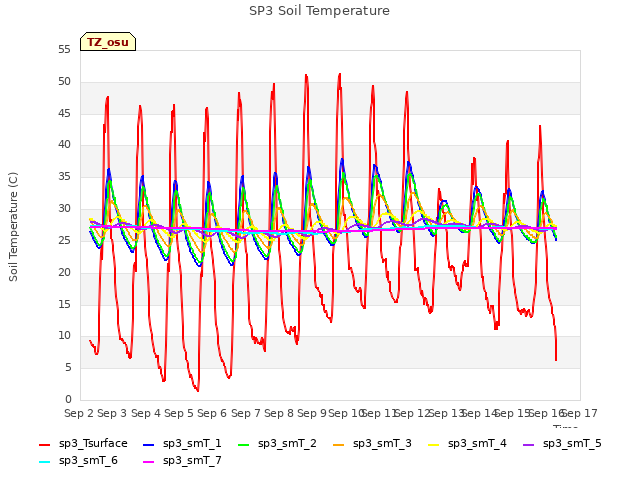
Task: Click the Sep 3 x-axis tick label
Action: tap(112, 413)
